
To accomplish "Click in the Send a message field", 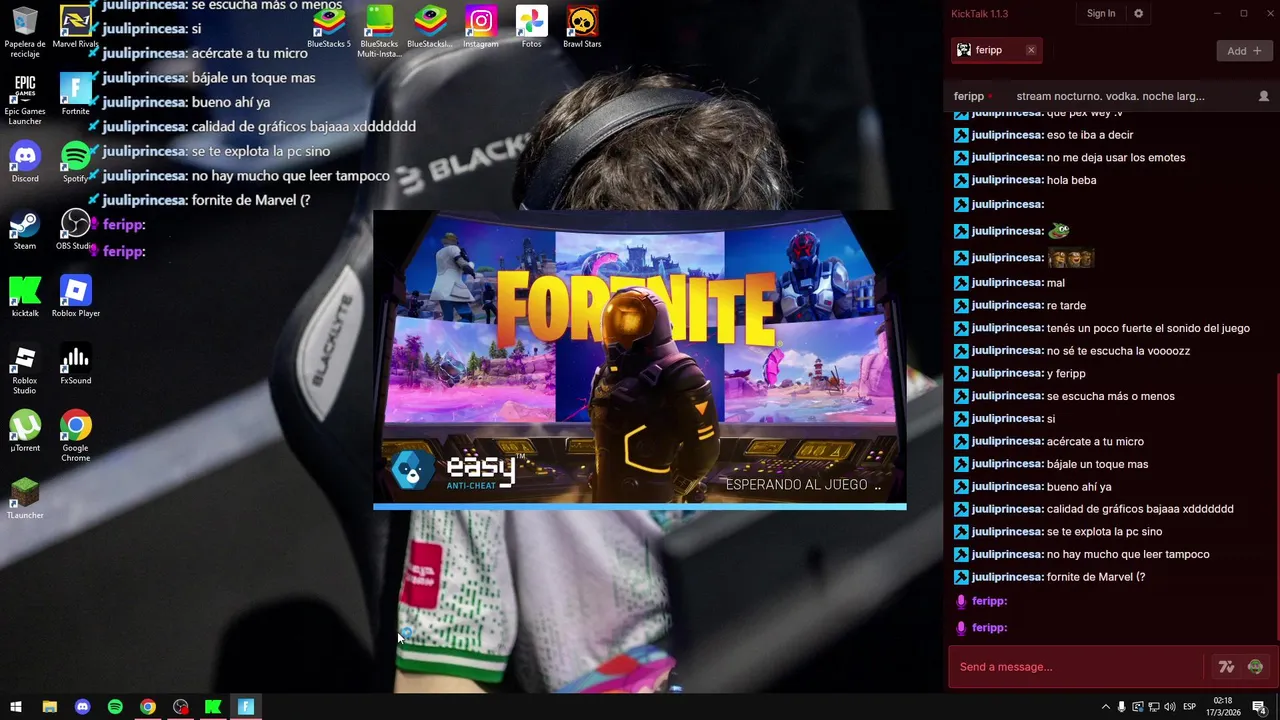I will (1076, 667).
